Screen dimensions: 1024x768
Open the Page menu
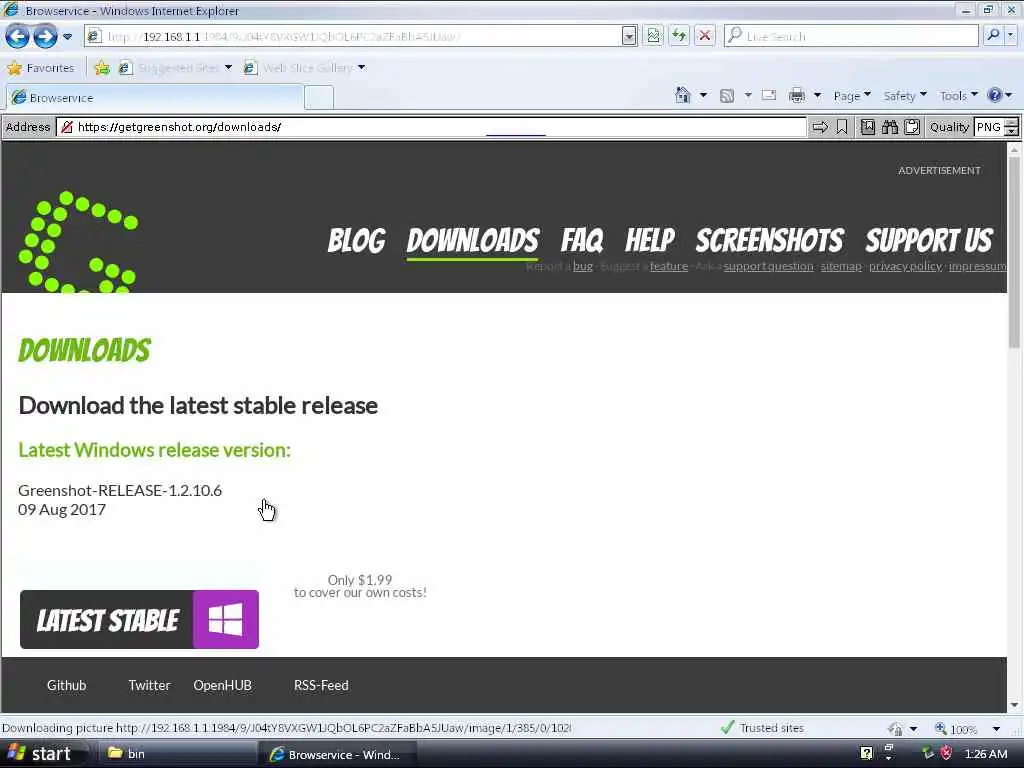pyautogui.click(x=852, y=96)
